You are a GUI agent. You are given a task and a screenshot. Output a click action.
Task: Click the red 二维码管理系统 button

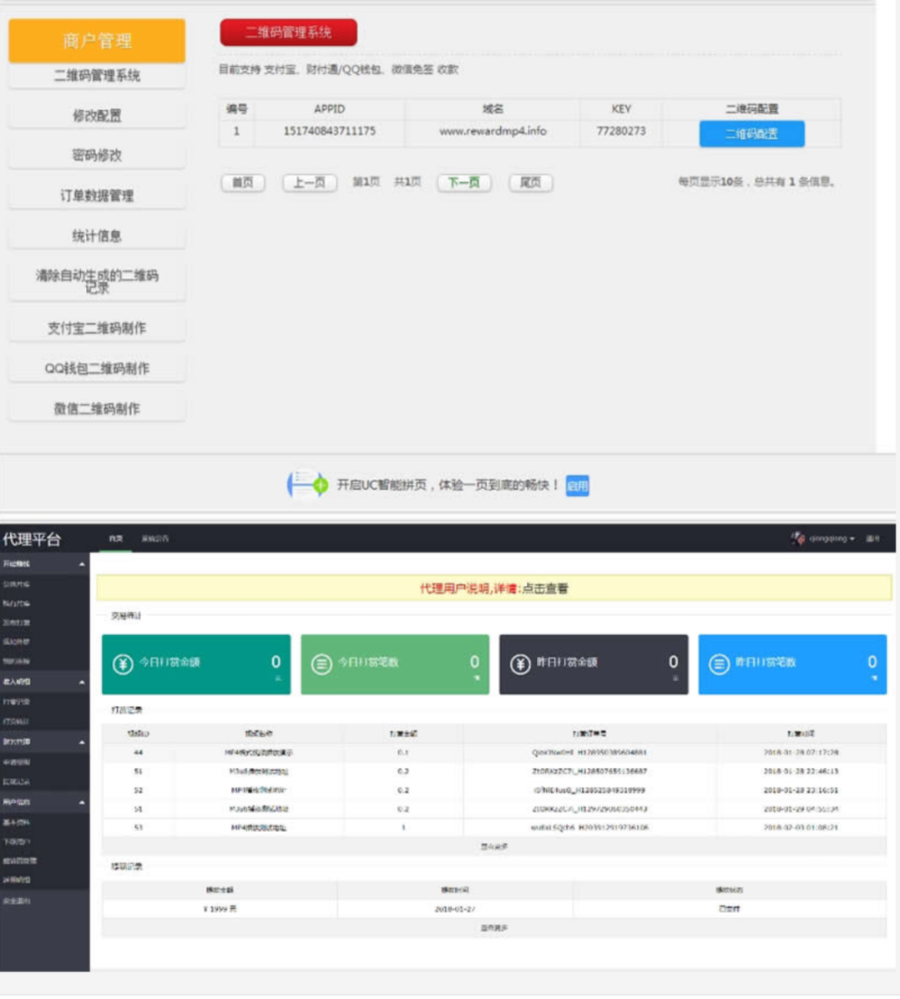[x=289, y=32]
